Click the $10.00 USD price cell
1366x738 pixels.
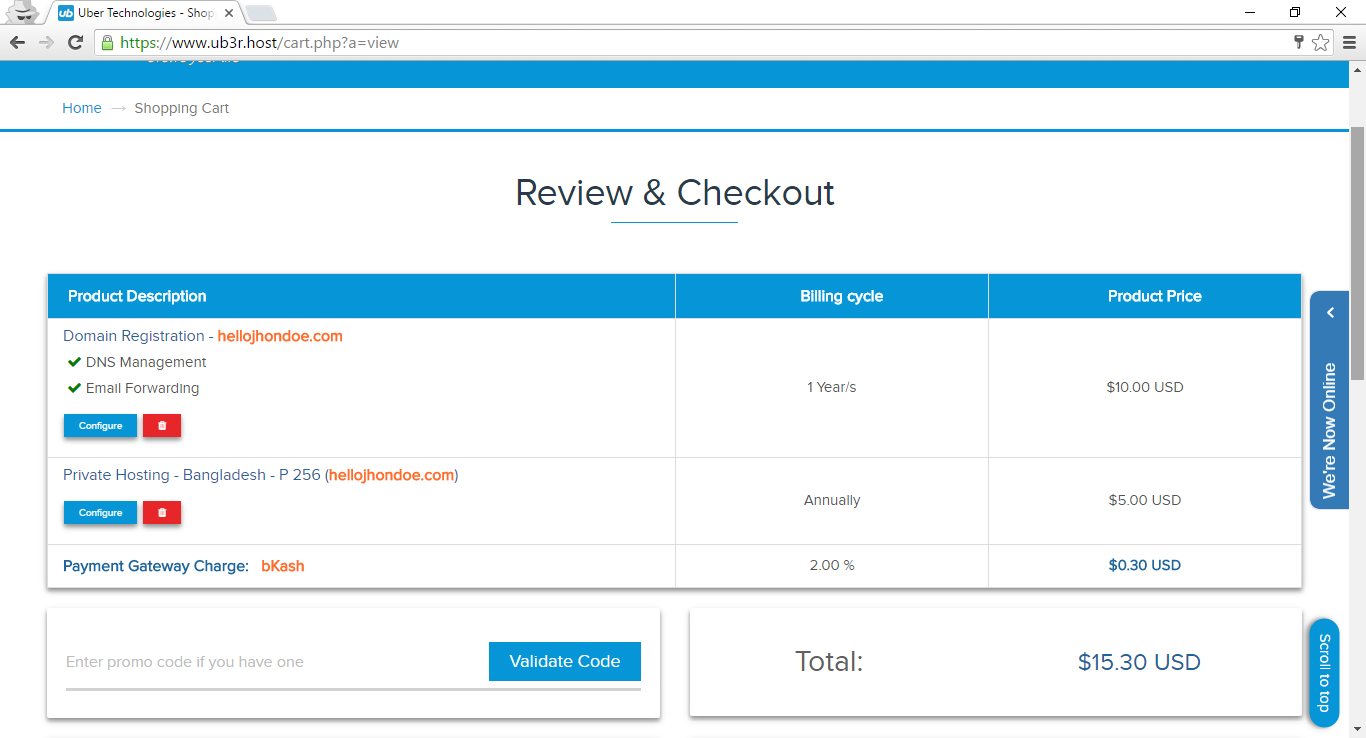pos(1145,387)
